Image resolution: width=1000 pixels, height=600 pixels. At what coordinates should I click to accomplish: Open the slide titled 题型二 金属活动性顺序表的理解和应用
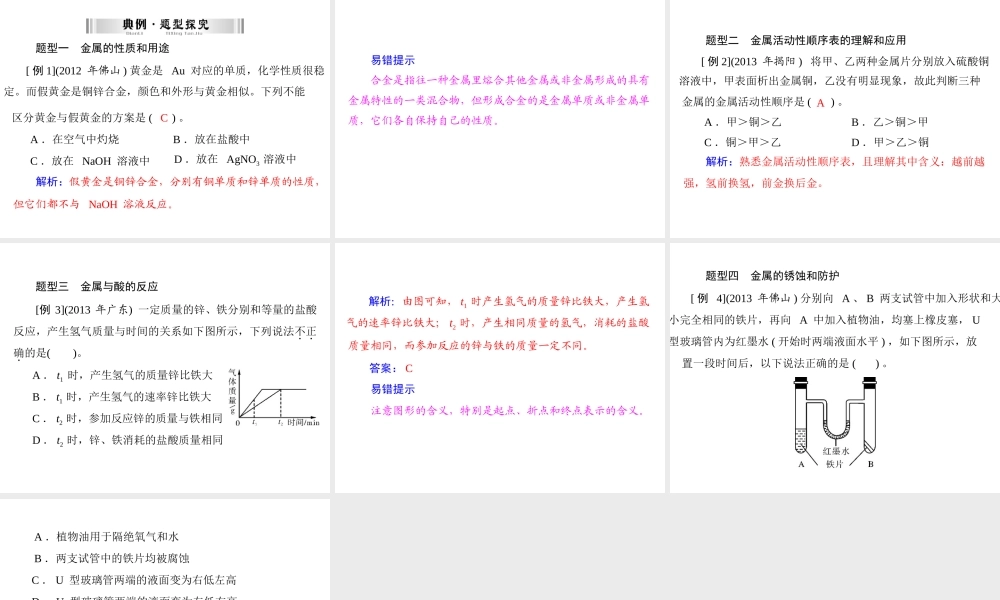point(835,119)
